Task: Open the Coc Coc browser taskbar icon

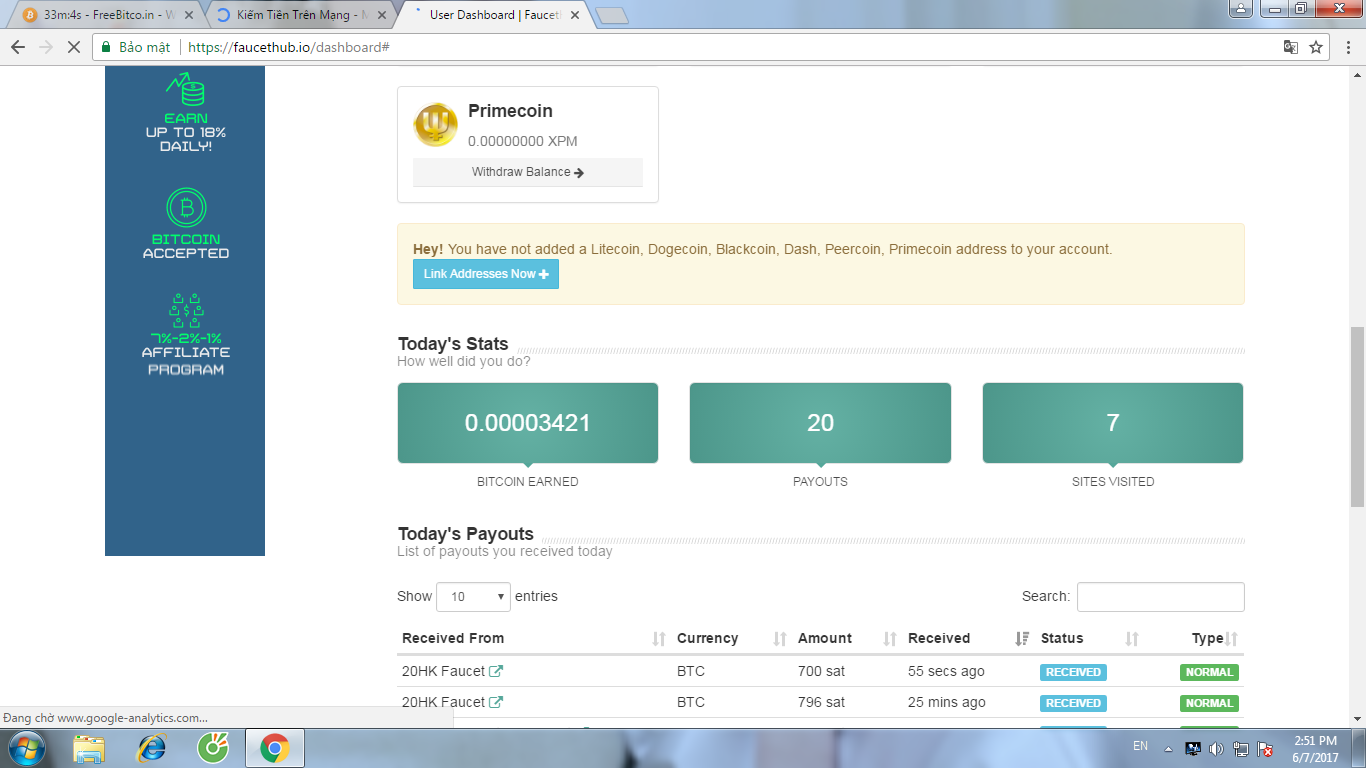Action: (213, 748)
